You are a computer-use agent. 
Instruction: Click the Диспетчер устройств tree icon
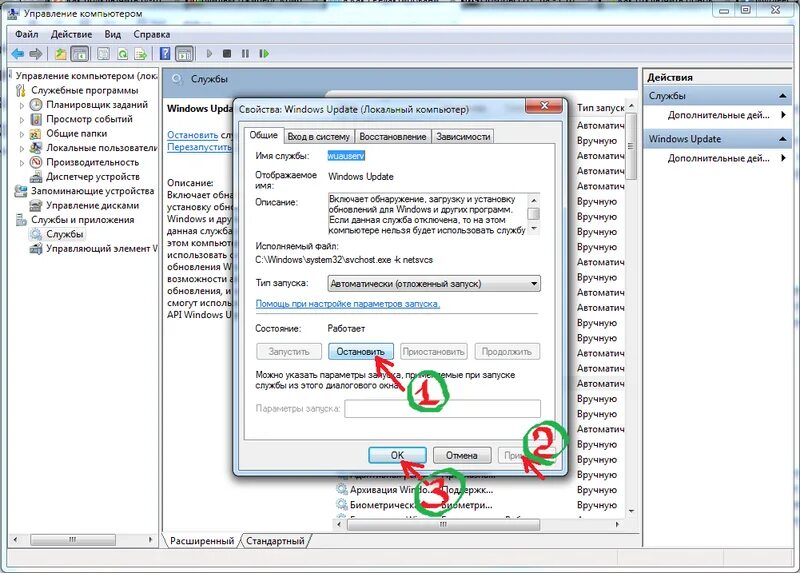click(x=36, y=177)
